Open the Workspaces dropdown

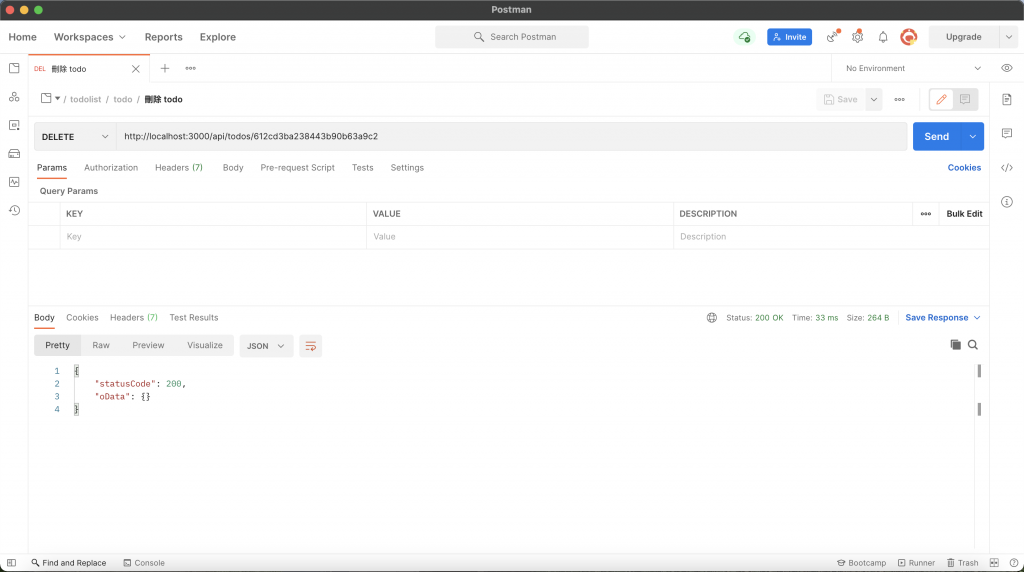pyautogui.click(x=89, y=37)
